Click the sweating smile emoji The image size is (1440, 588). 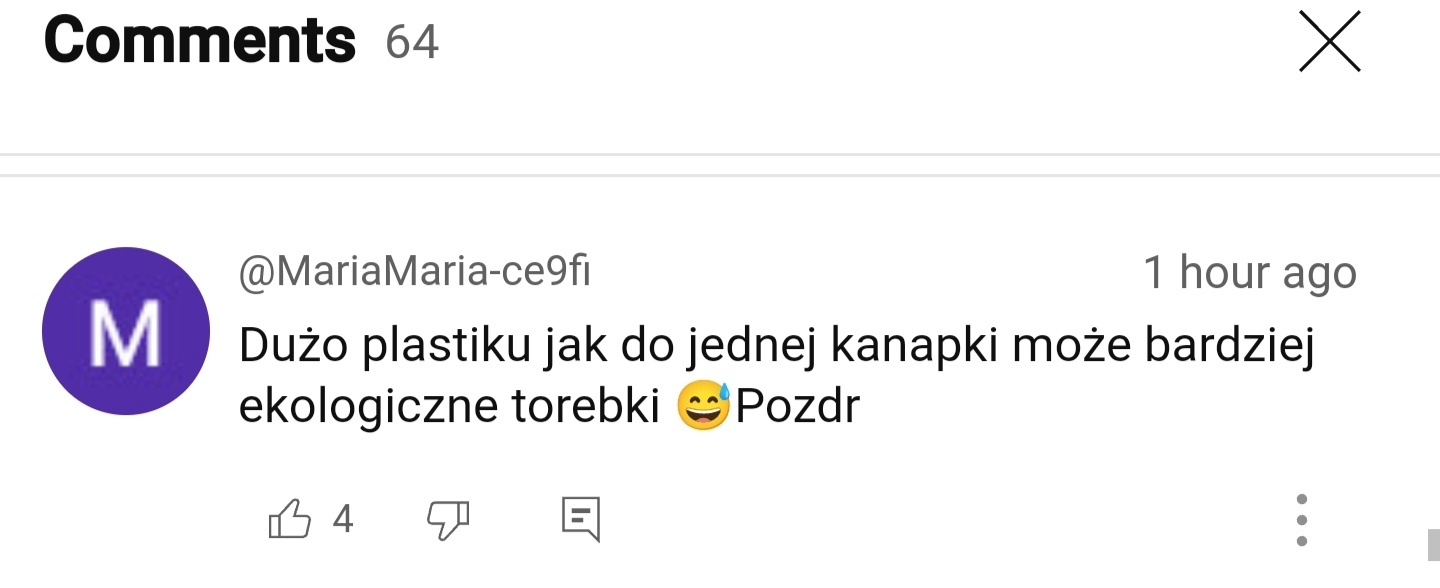click(x=704, y=407)
